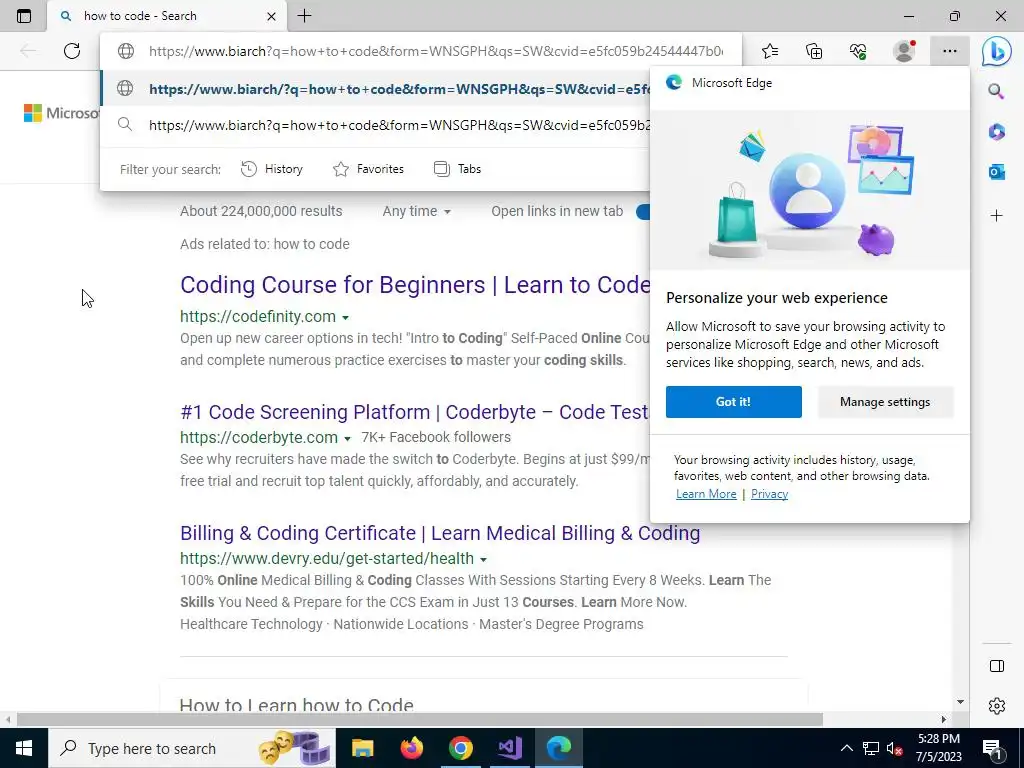Filter search by Favorites

pos(368,169)
